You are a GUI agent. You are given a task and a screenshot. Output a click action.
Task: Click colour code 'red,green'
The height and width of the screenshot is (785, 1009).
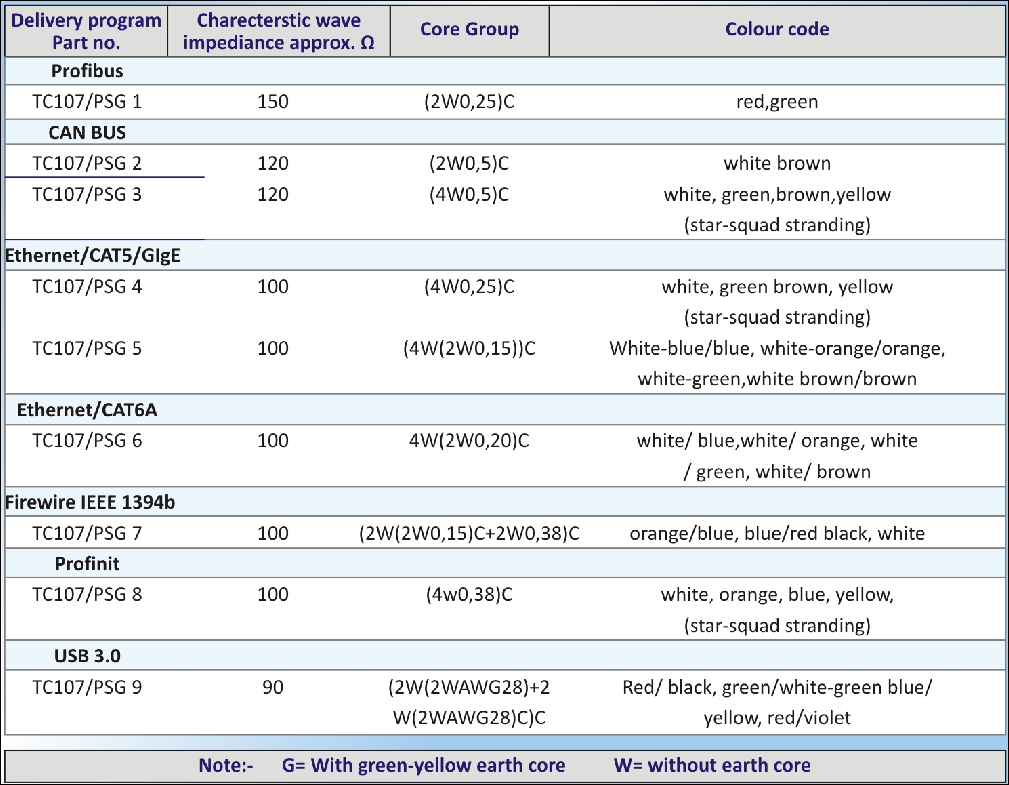click(777, 102)
